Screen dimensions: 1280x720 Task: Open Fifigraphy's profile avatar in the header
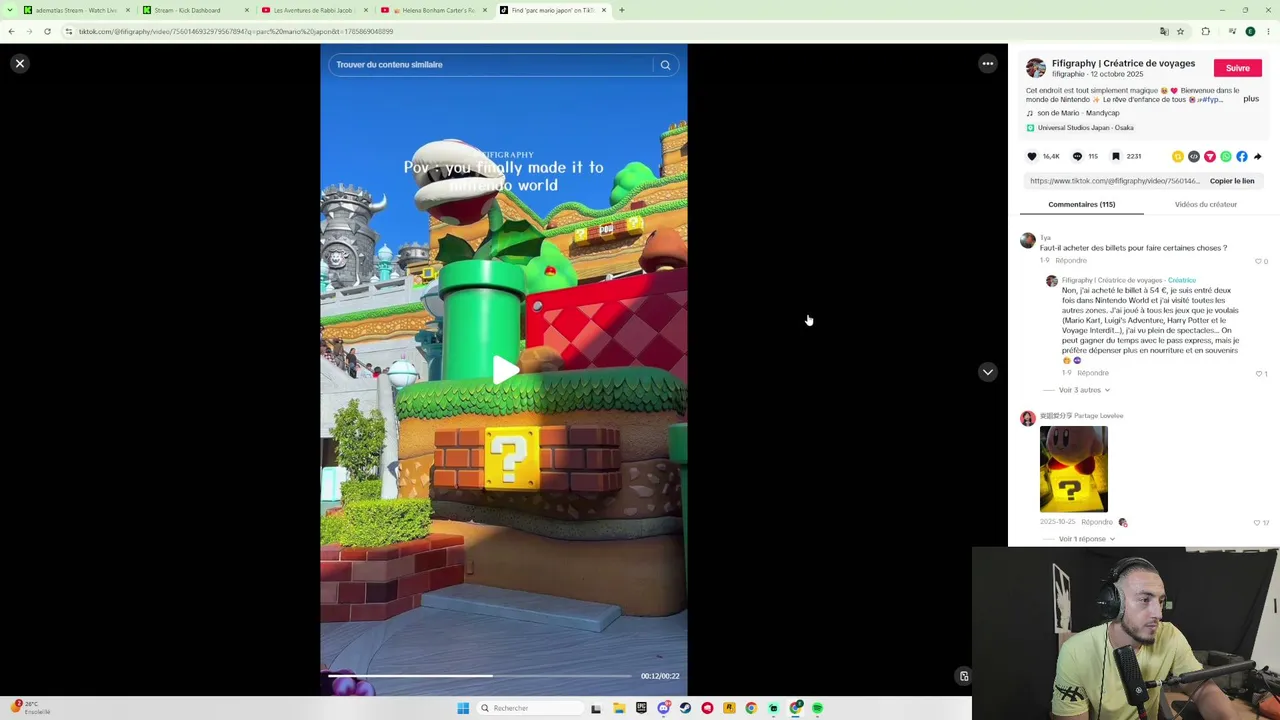pyautogui.click(x=1036, y=68)
